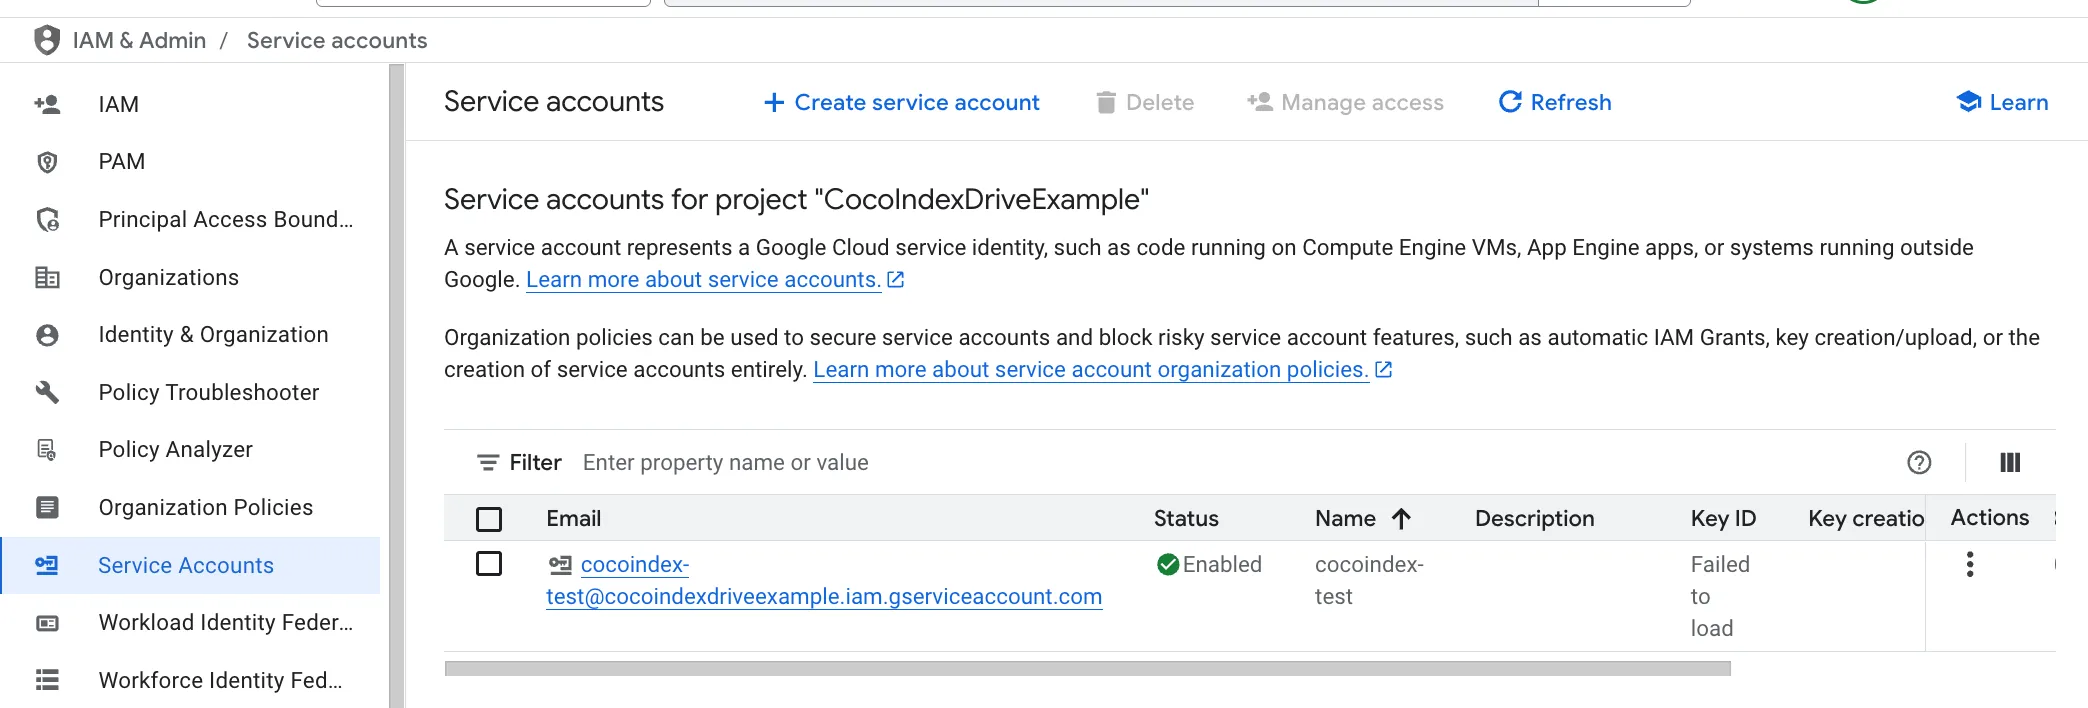Open column display options icon
2088x708 pixels.
2010,462
